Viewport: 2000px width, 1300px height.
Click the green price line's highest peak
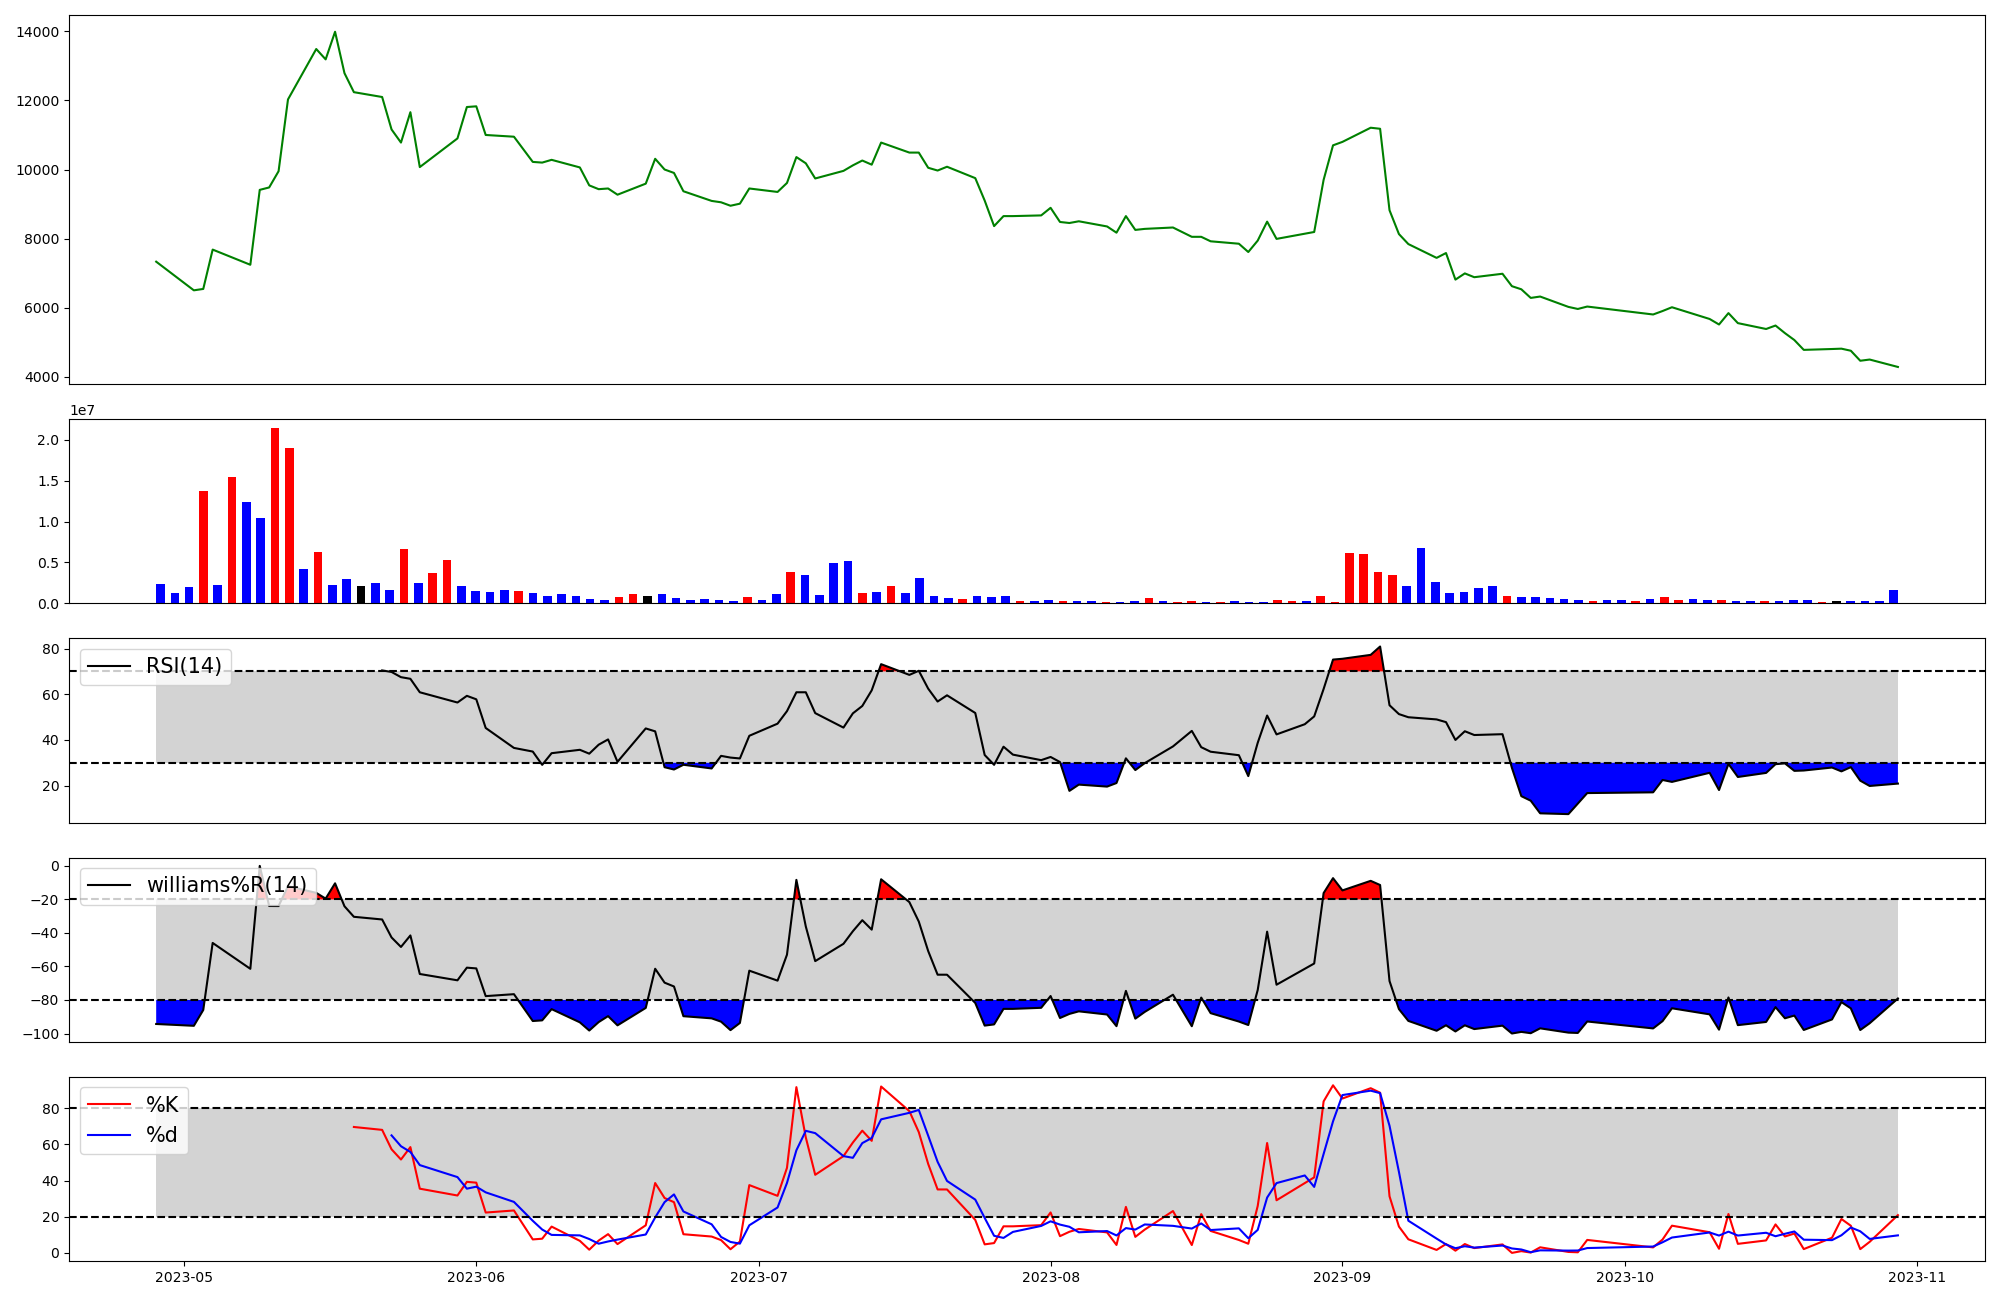pyautogui.click(x=335, y=33)
